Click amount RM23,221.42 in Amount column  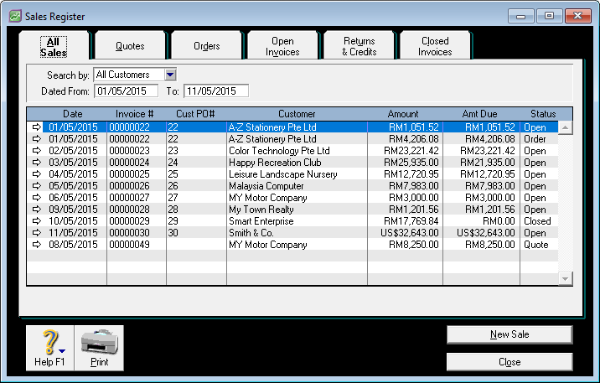[x=411, y=151]
